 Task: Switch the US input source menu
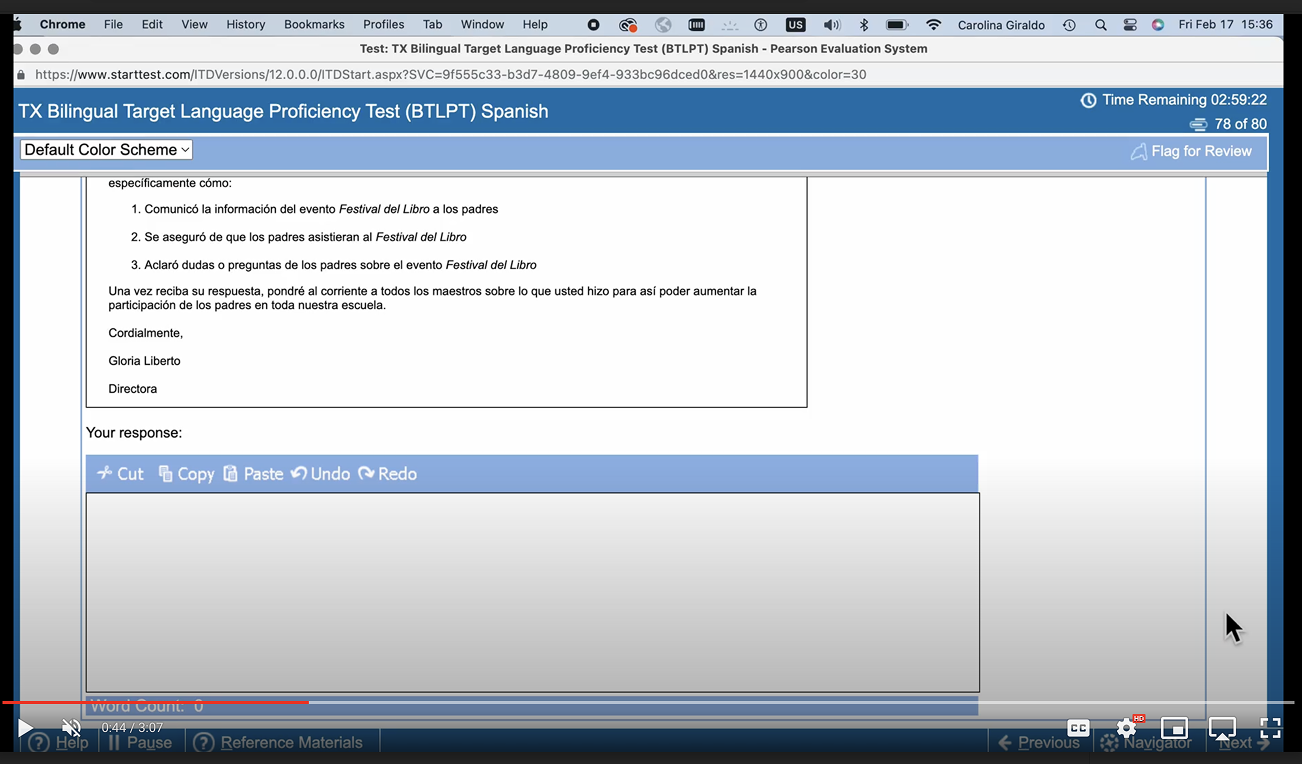coord(795,24)
